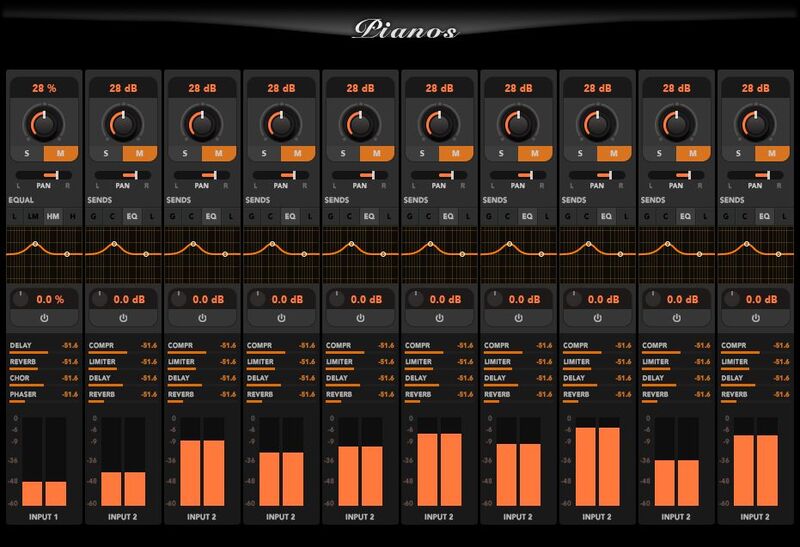Image resolution: width=800 pixels, height=547 pixels.
Task: Open the C tab in the second strip's SENDS
Action: (112, 216)
